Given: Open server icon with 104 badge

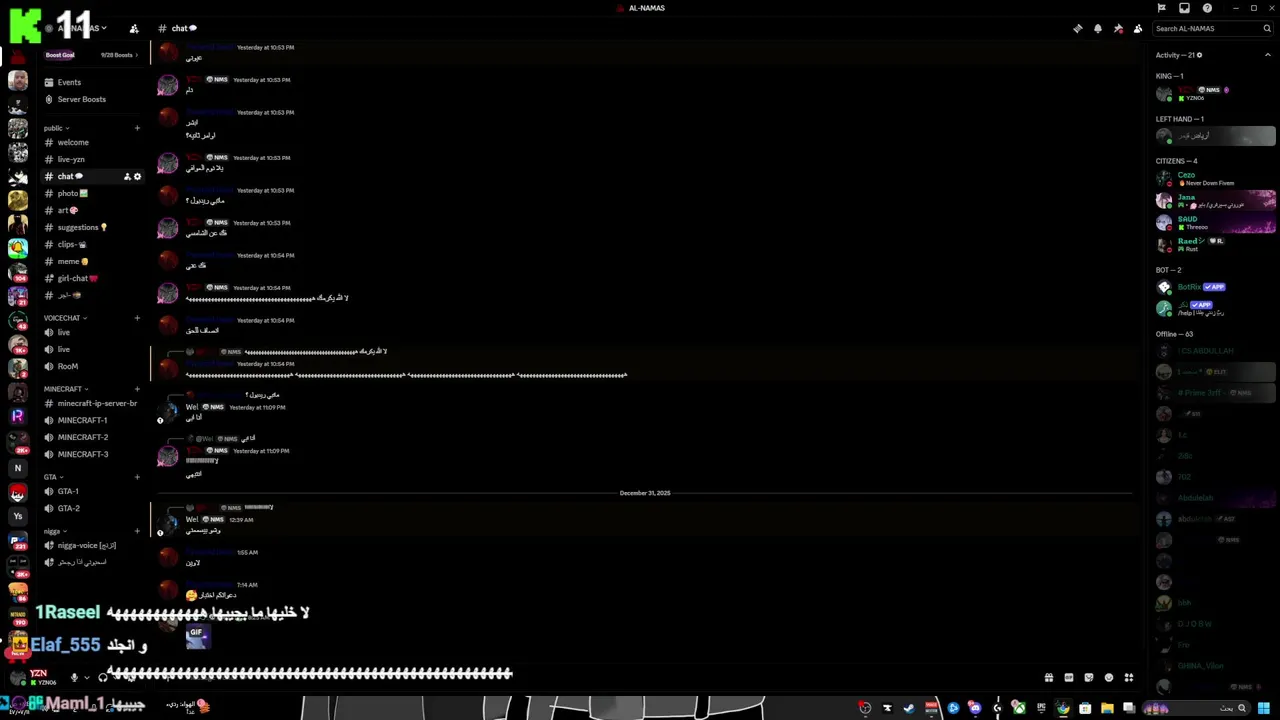Looking at the screenshot, I should click(18, 273).
